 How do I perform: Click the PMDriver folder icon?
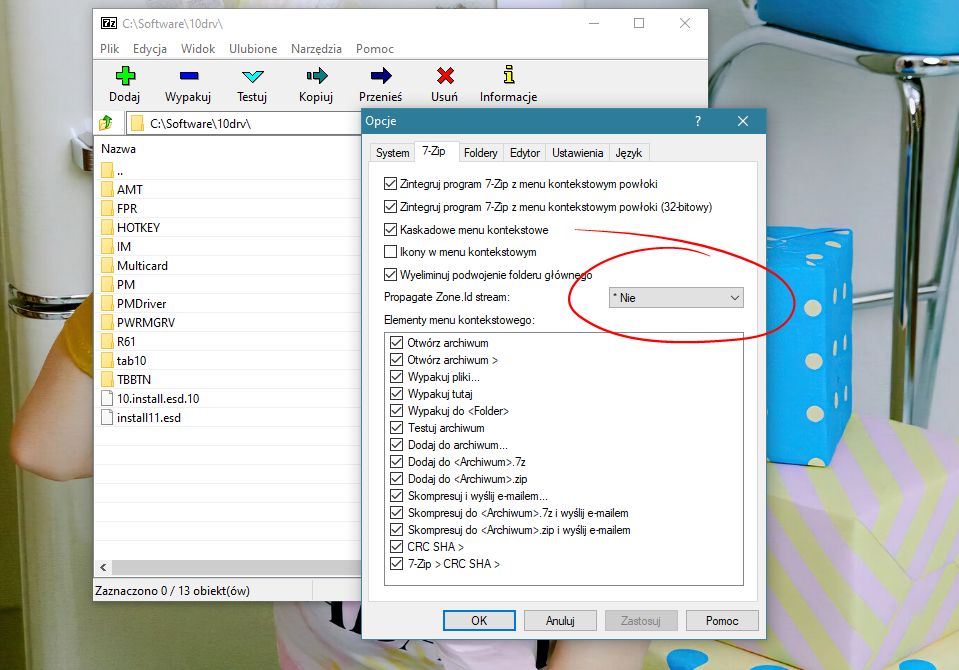(107, 303)
